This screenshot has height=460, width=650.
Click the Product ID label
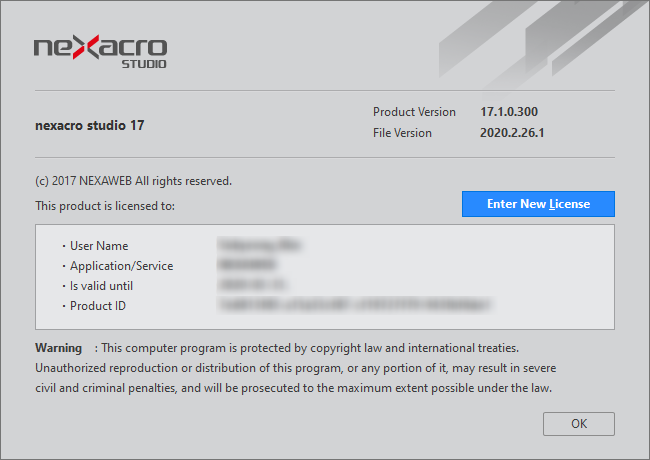(x=98, y=306)
